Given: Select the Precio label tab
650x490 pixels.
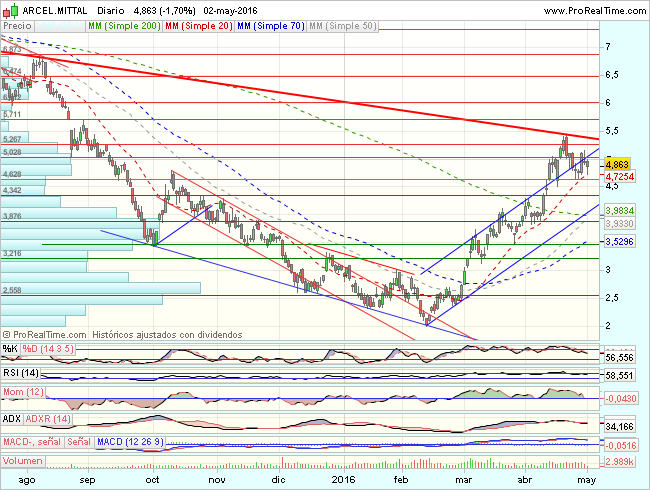Looking at the screenshot, I should click(17, 26).
